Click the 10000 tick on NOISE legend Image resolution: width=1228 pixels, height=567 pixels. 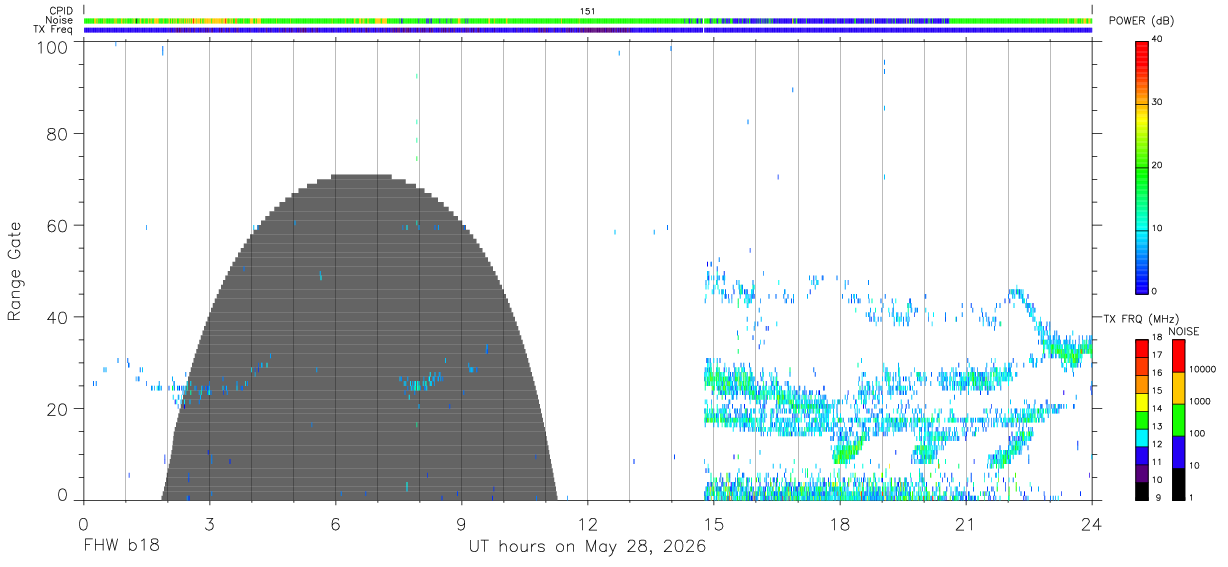pyautogui.click(x=1203, y=369)
